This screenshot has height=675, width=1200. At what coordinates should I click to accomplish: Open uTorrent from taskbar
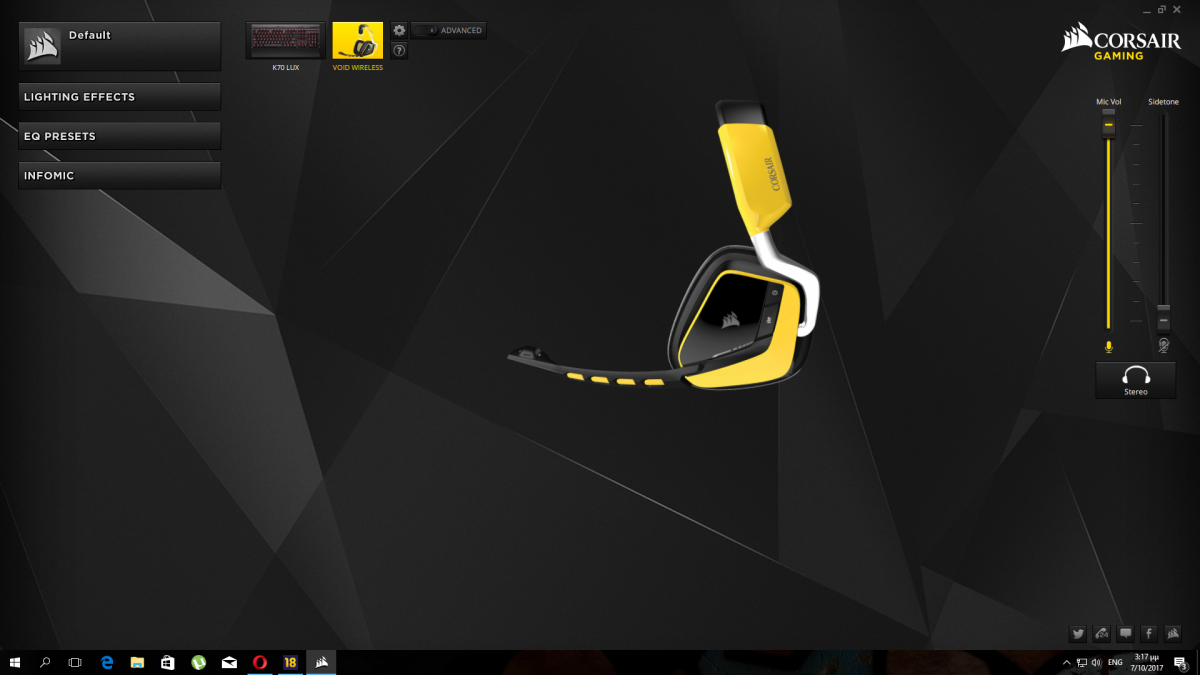coord(198,662)
